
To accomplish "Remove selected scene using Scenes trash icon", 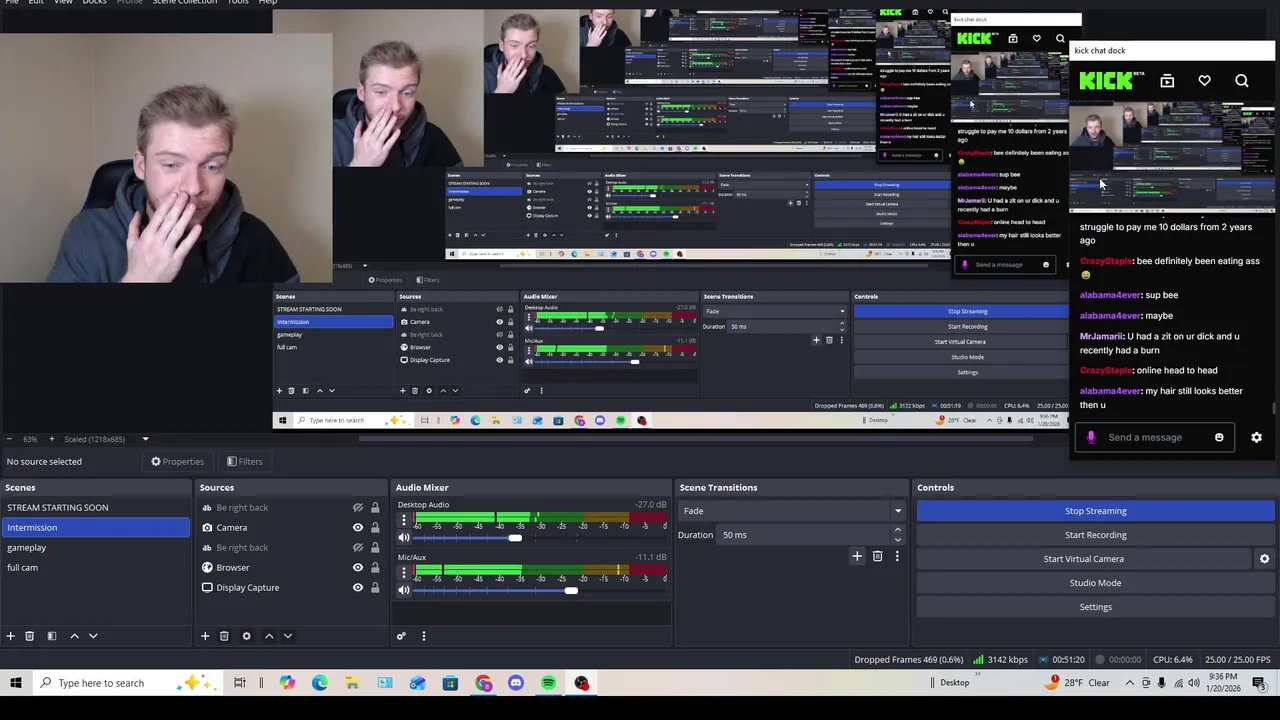I will (29, 636).
